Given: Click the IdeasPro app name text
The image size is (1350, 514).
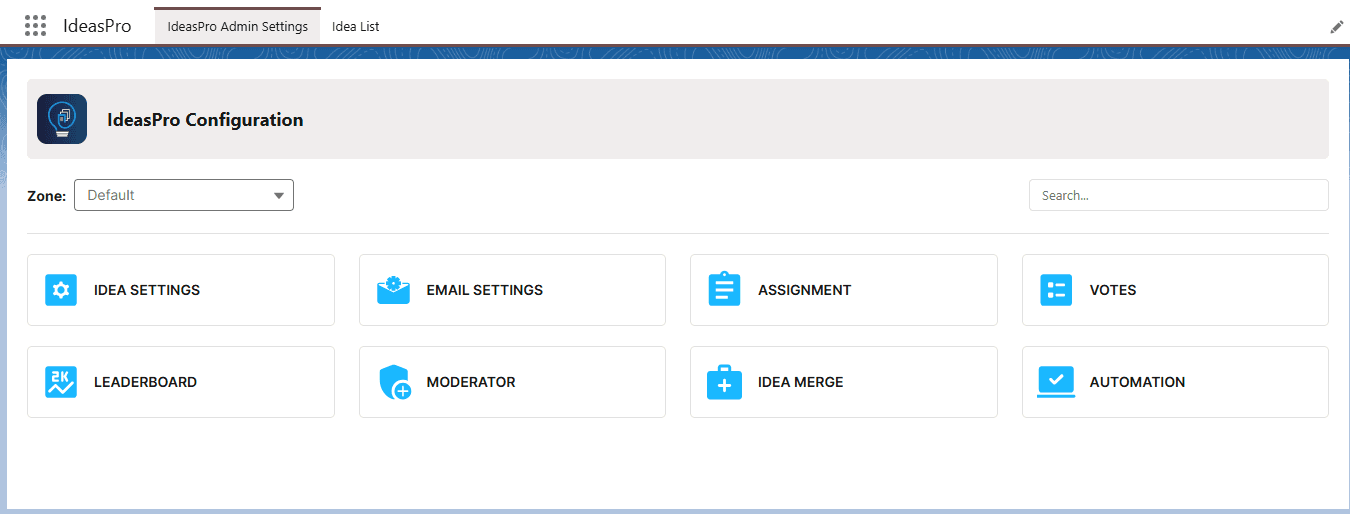Looking at the screenshot, I should click(x=97, y=26).
